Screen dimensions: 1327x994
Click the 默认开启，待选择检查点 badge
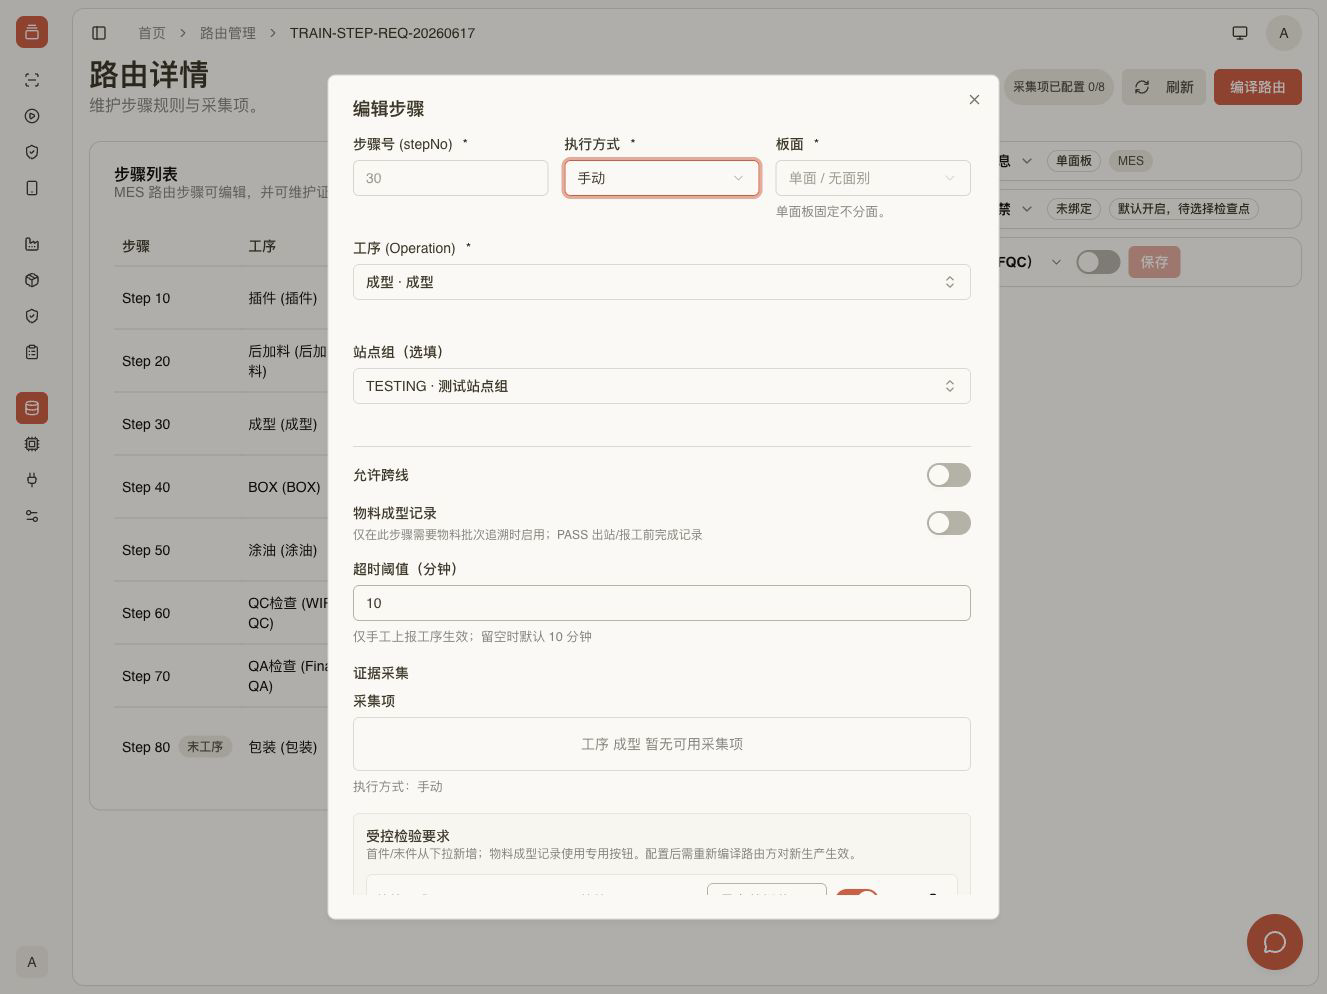(x=1184, y=209)
